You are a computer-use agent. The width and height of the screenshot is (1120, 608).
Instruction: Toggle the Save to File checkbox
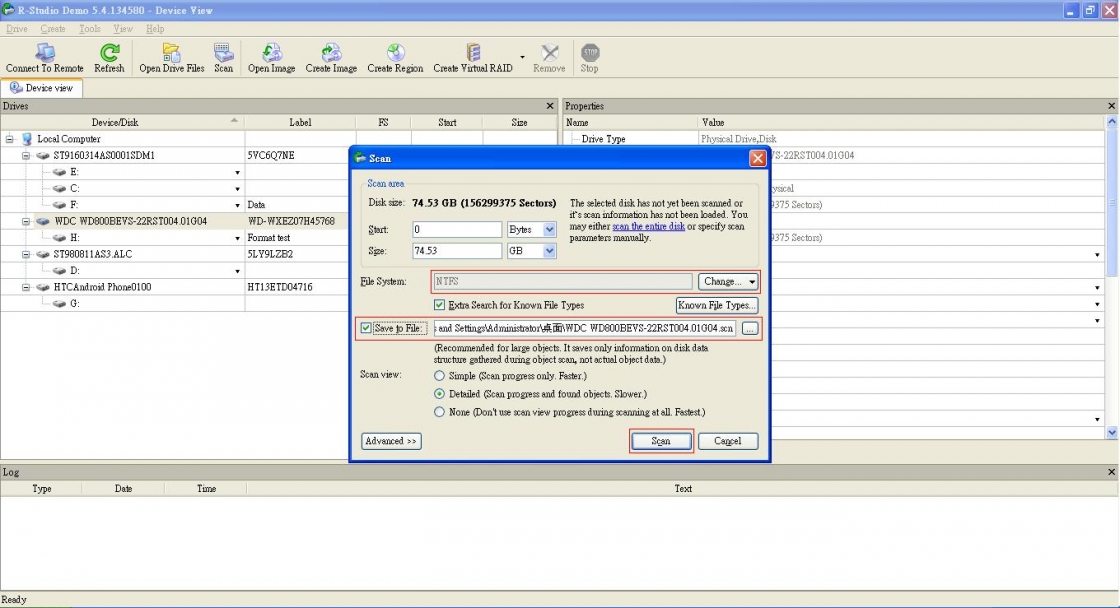coord(366,328)
